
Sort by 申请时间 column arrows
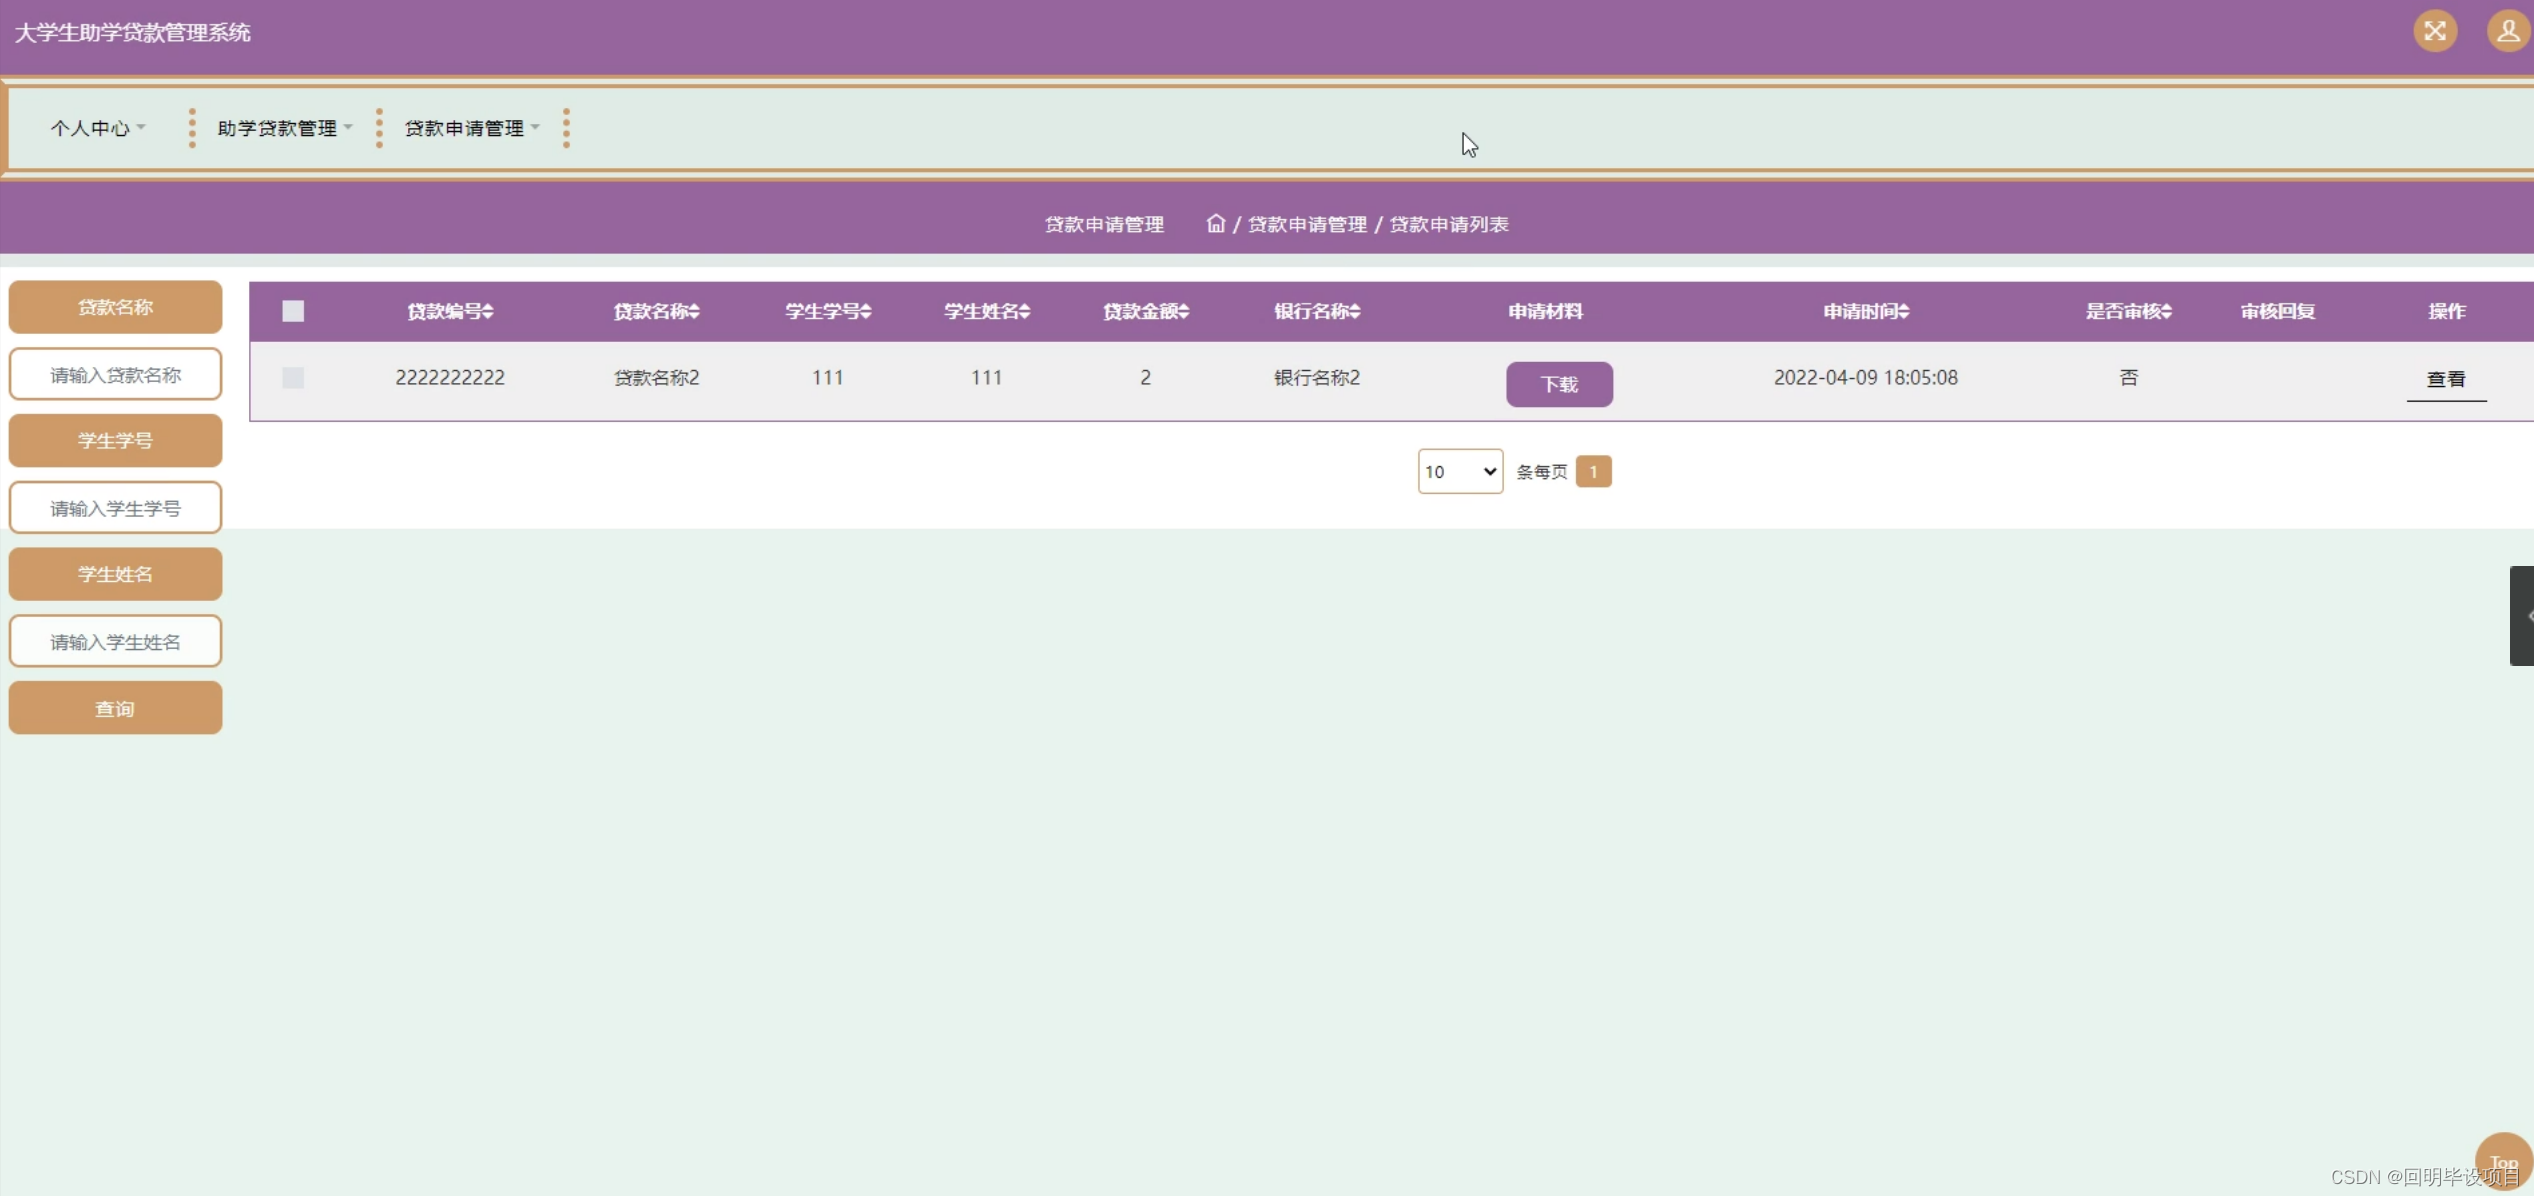pos(1904,312)
